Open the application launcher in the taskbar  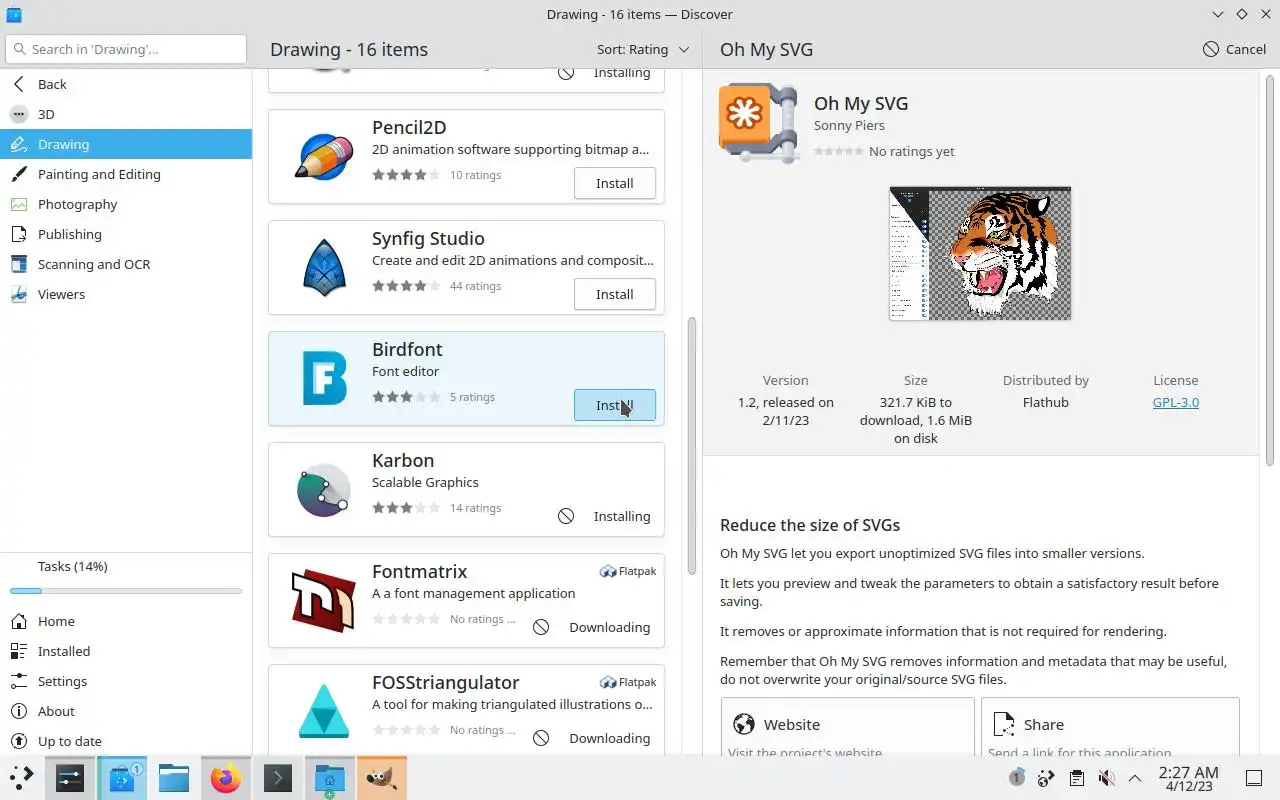(21, 778)
